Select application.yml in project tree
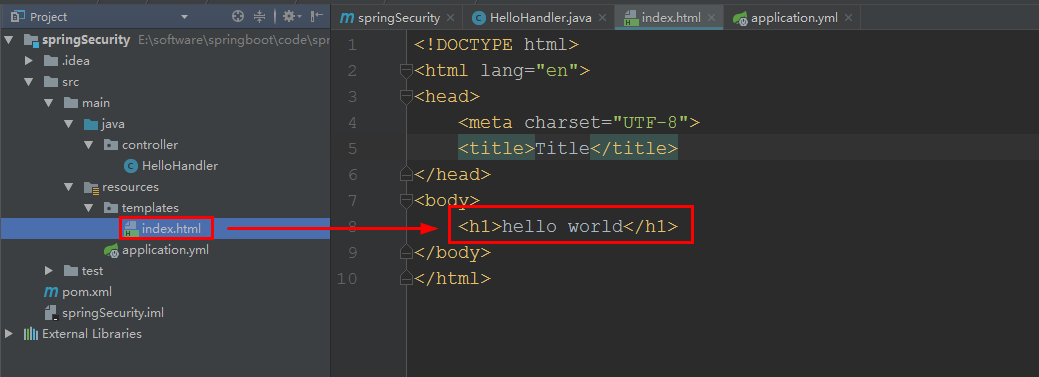This screenshot has width=1039, height=377. coord(165,250)
